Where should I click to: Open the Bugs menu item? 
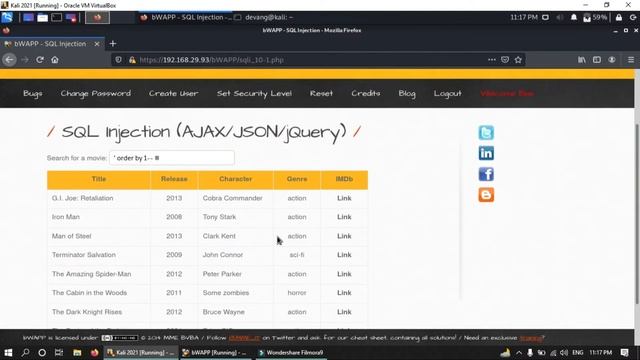pyautogui.click(x=33, y=93)
